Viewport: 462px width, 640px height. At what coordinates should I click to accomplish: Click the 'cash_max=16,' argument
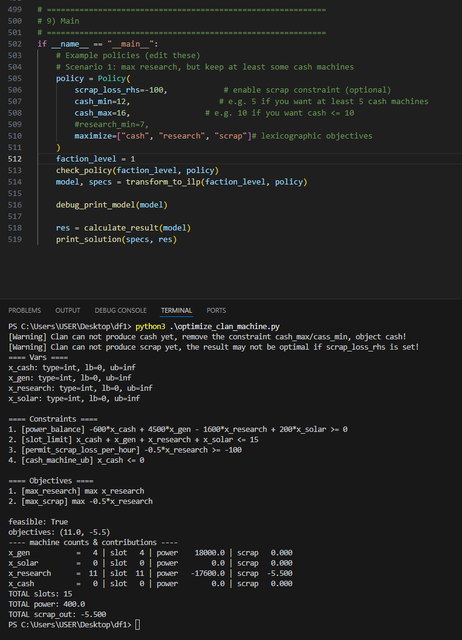pos(102,113)
